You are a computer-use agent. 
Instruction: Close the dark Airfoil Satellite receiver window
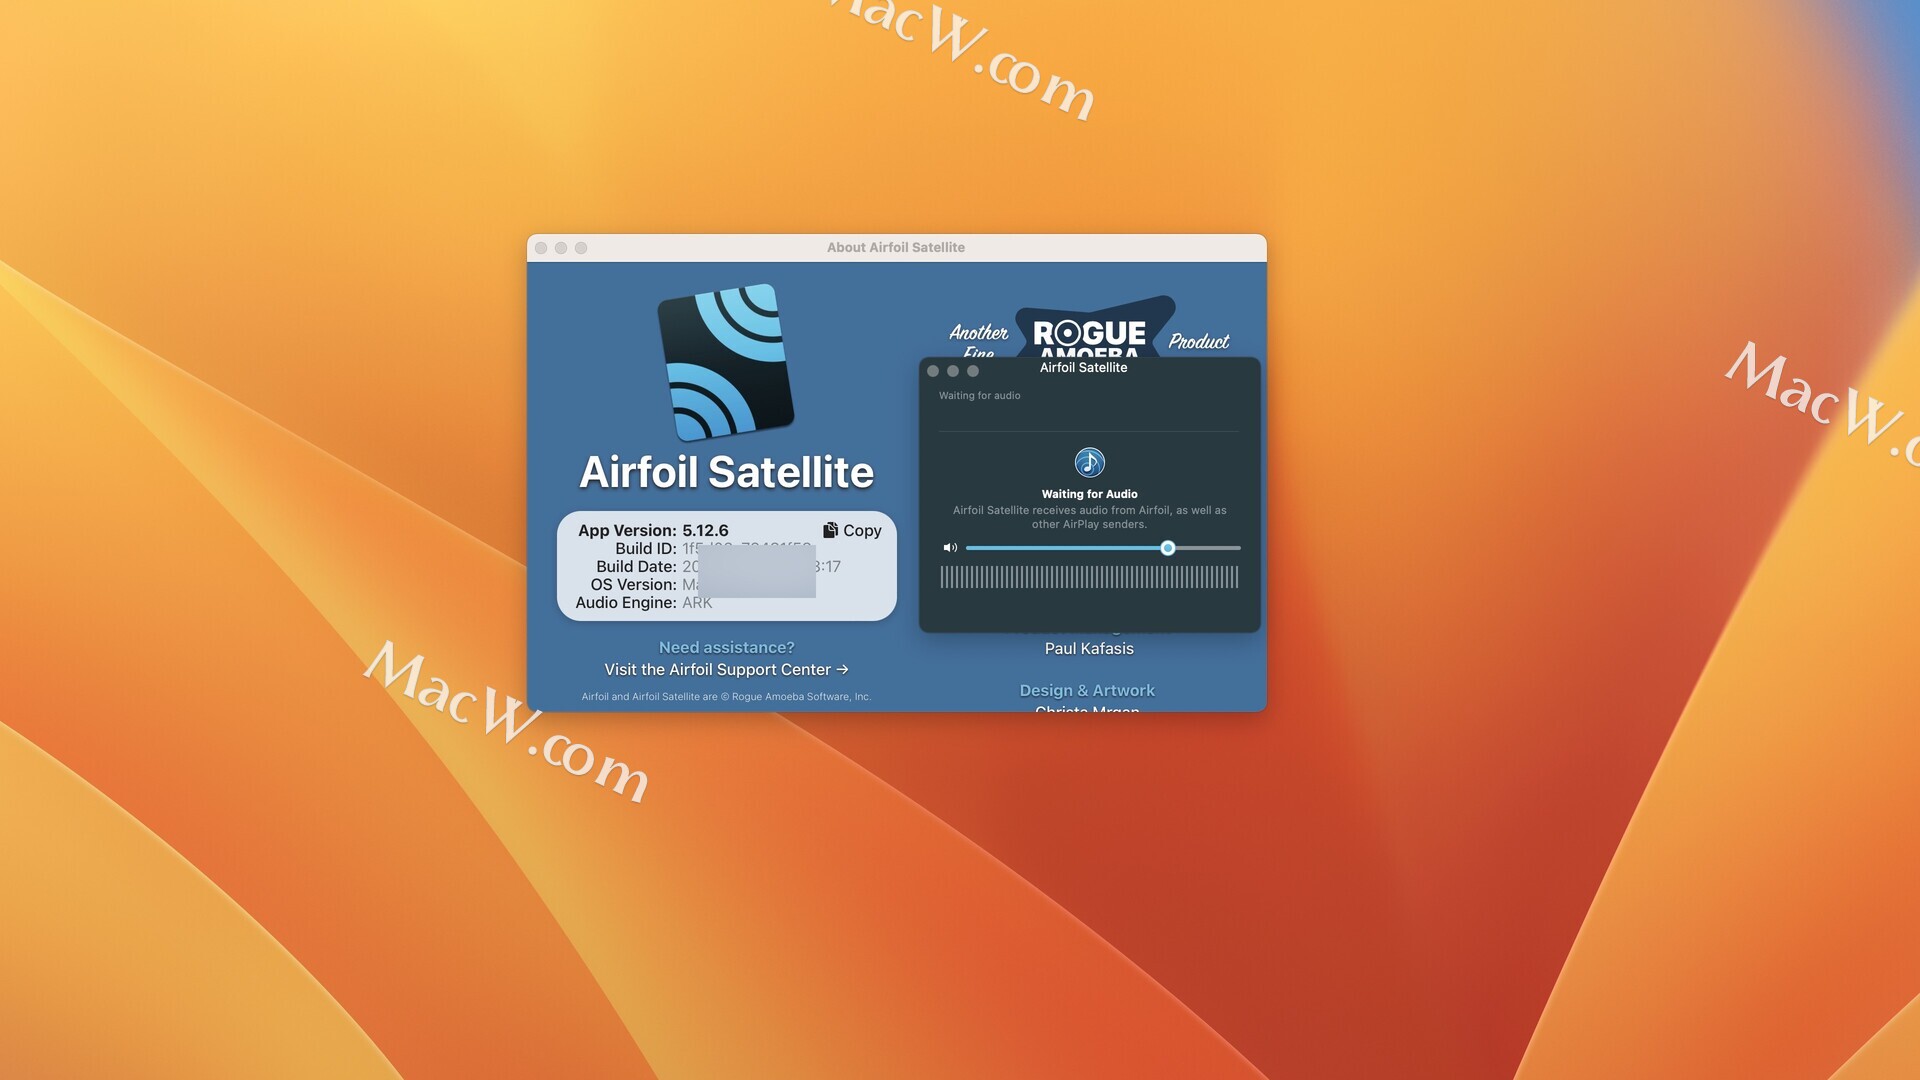click(x=933, y=371)
